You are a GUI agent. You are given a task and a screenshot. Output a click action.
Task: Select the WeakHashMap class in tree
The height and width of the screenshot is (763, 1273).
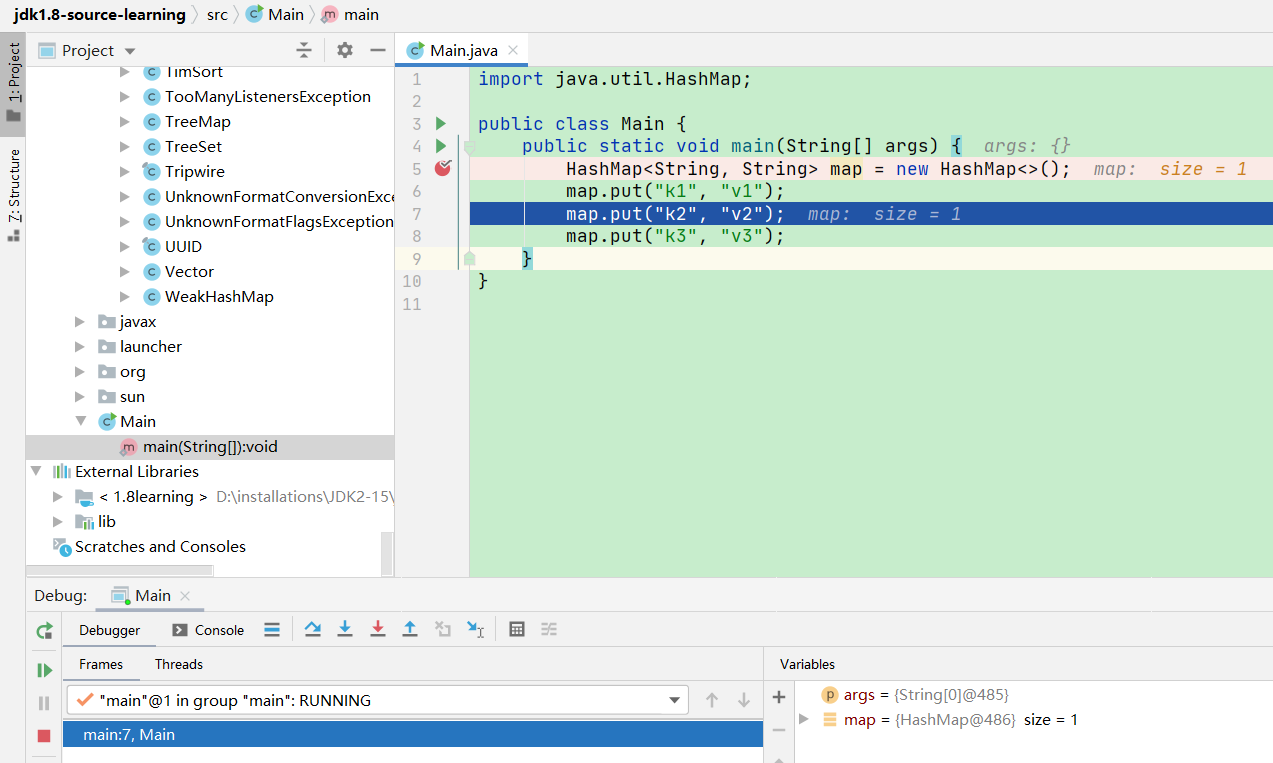[x=218, y=297]
